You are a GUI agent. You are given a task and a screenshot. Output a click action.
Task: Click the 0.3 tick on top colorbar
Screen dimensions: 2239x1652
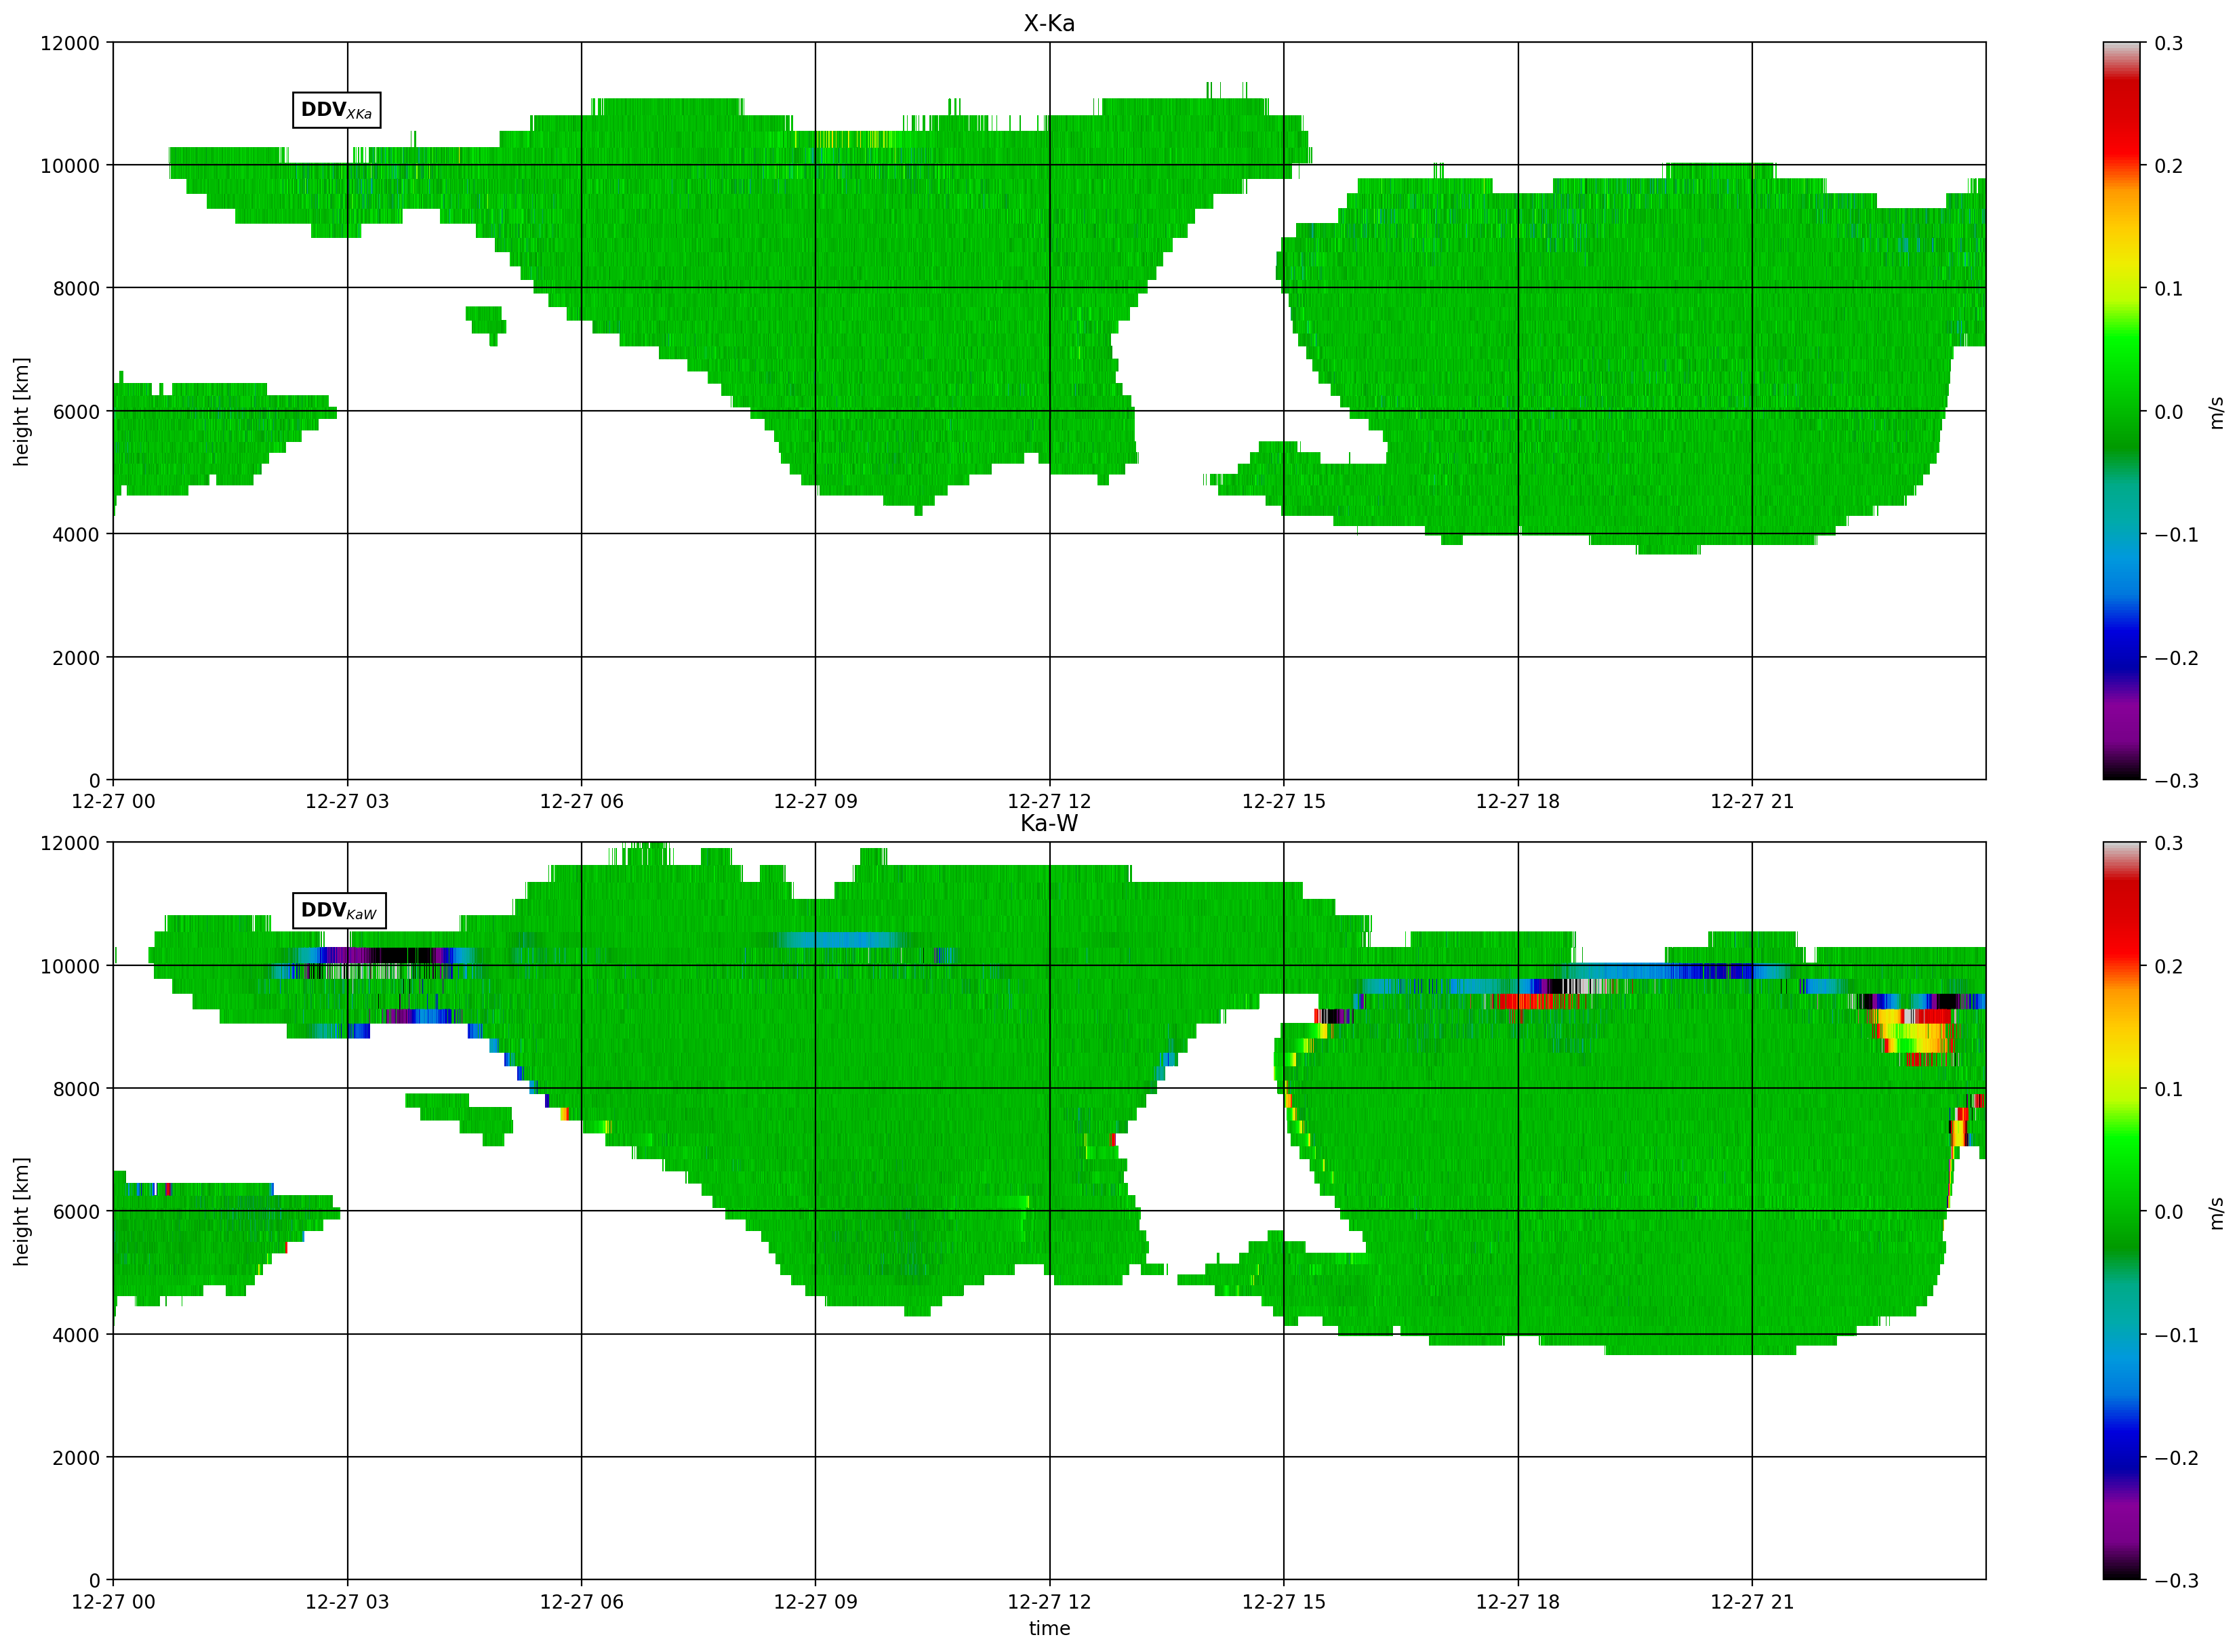[2168, 43]
